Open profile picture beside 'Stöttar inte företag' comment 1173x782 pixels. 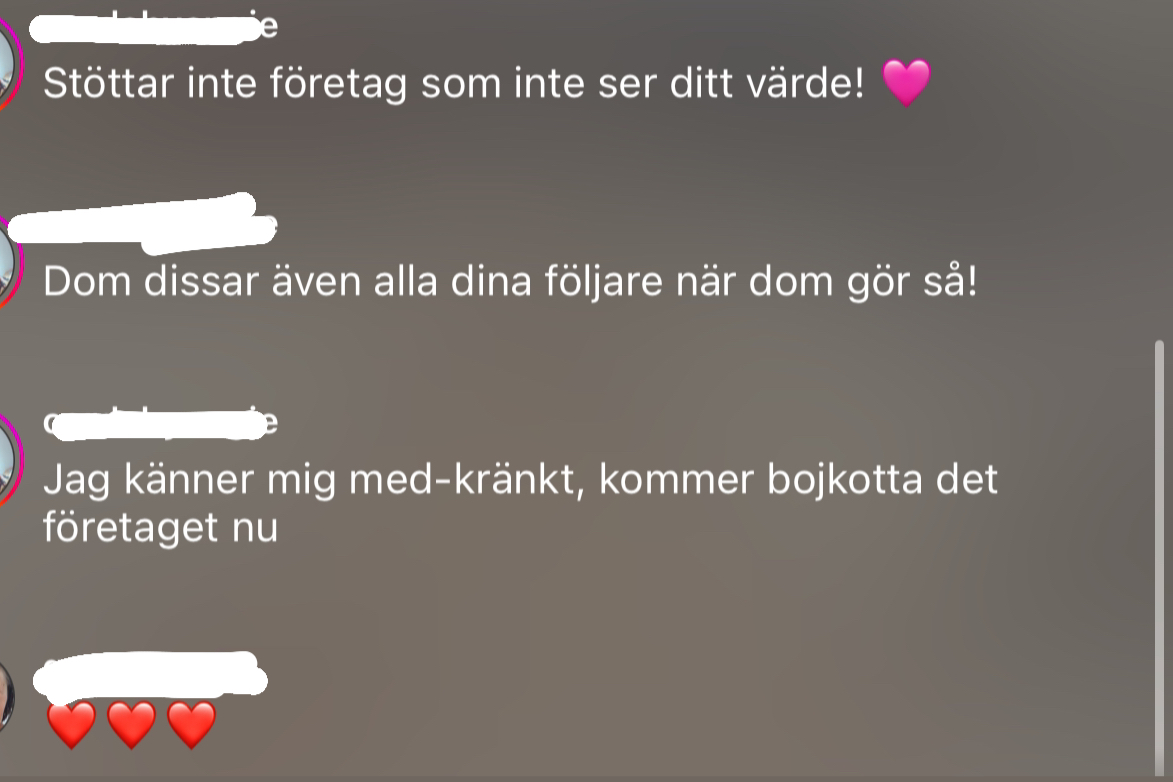(10, 66)
